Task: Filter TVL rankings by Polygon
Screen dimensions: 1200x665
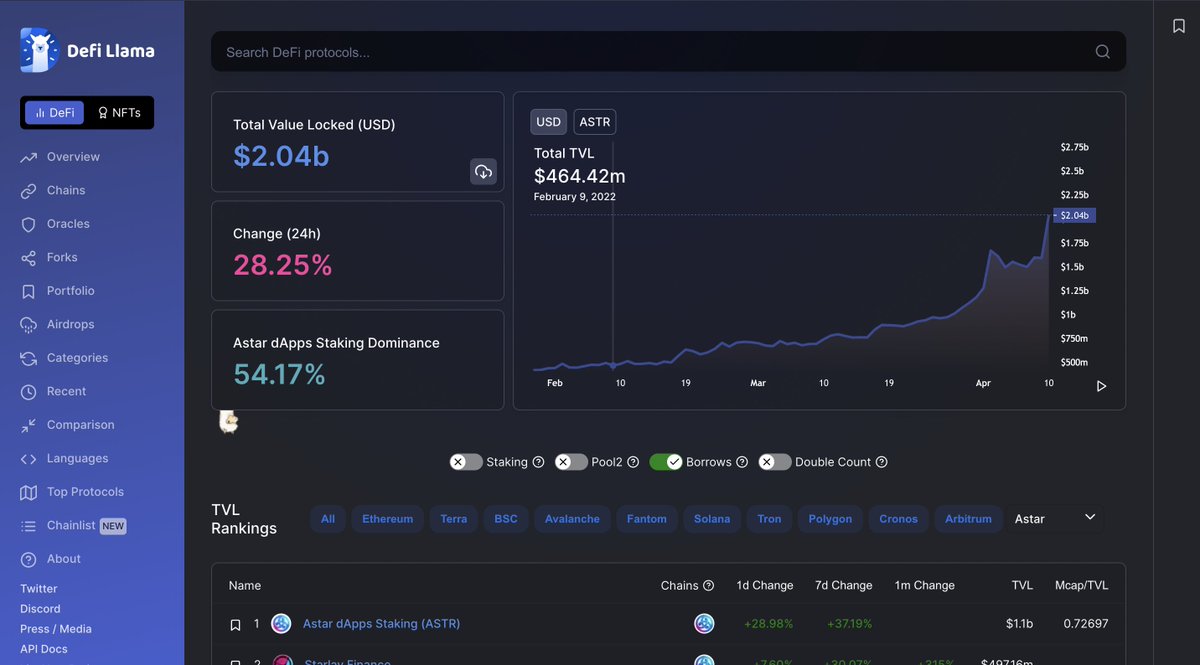Action: pos(830,519)
